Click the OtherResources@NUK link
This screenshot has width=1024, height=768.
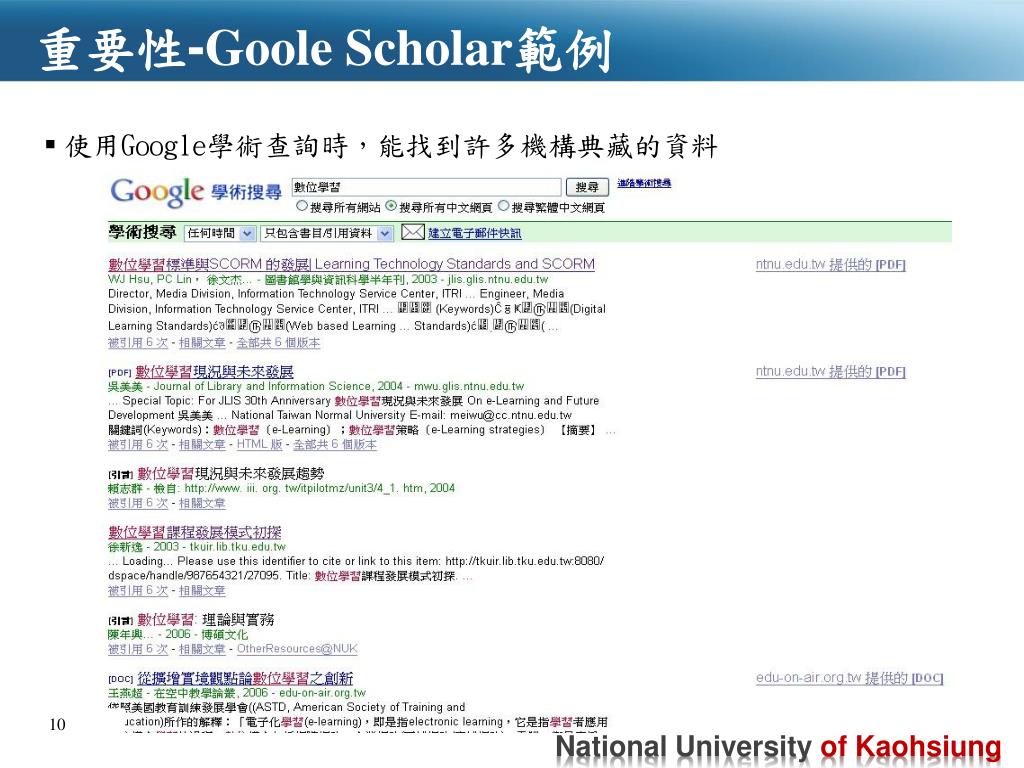(297, 649)
